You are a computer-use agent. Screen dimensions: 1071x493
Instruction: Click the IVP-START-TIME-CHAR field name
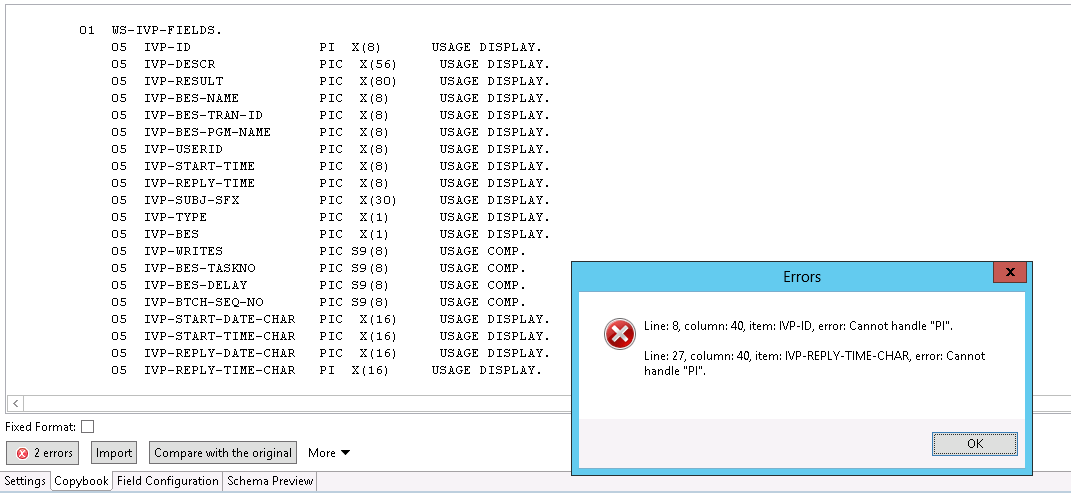click(219, 337)
